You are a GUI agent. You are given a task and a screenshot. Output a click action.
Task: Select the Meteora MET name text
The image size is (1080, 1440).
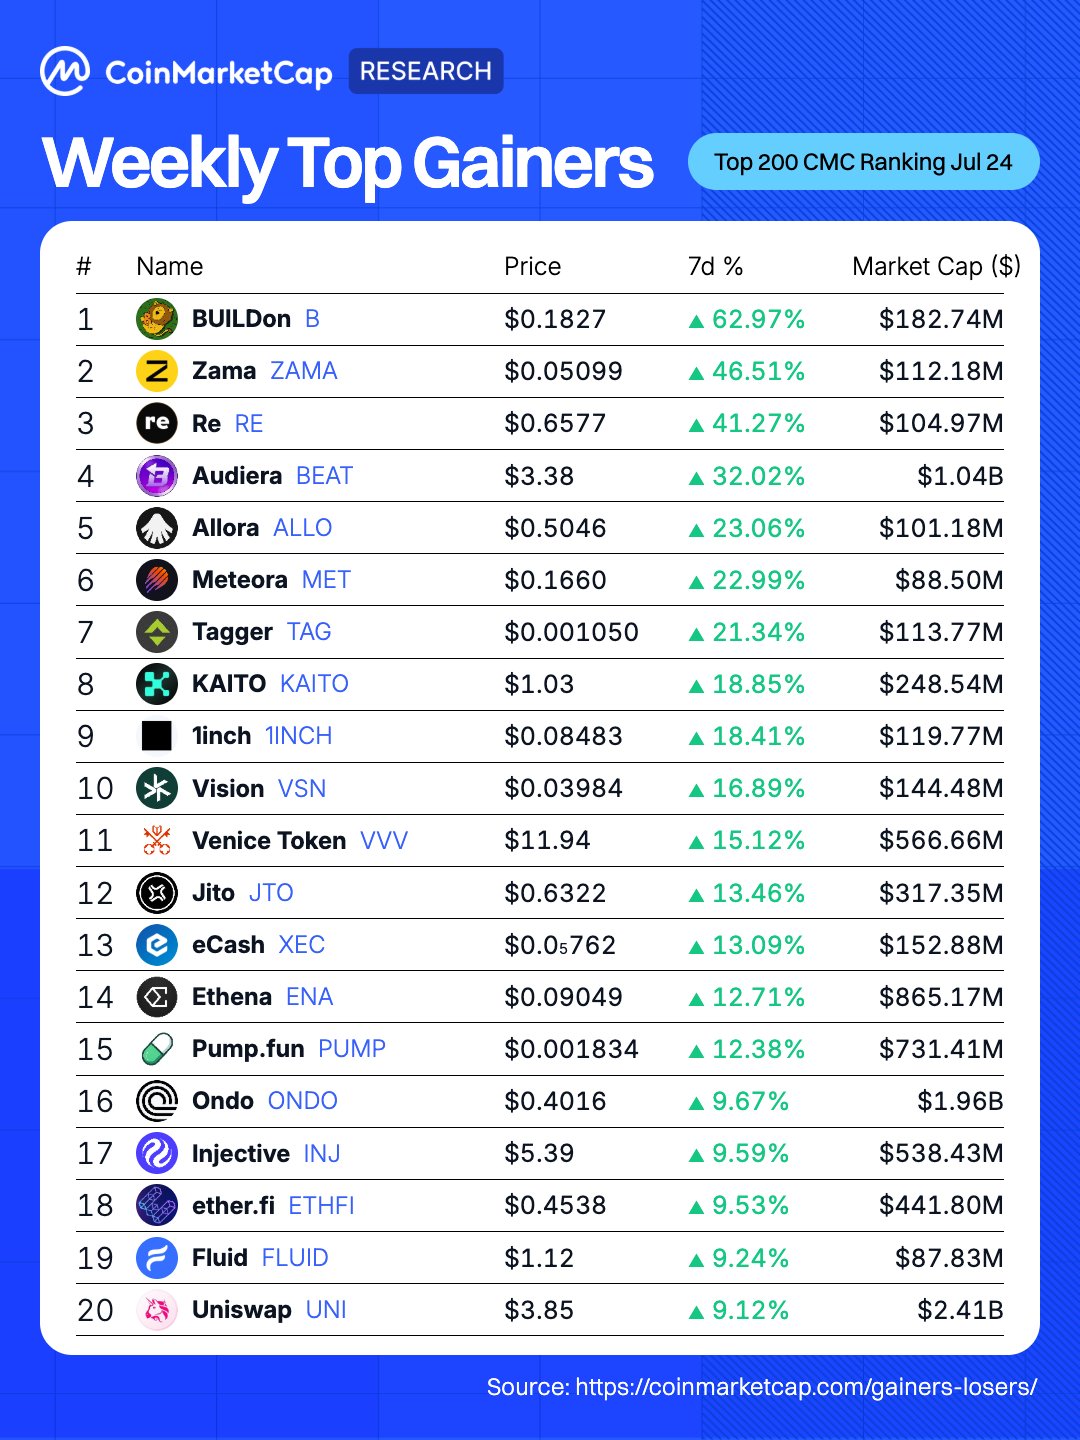[271, 580]
